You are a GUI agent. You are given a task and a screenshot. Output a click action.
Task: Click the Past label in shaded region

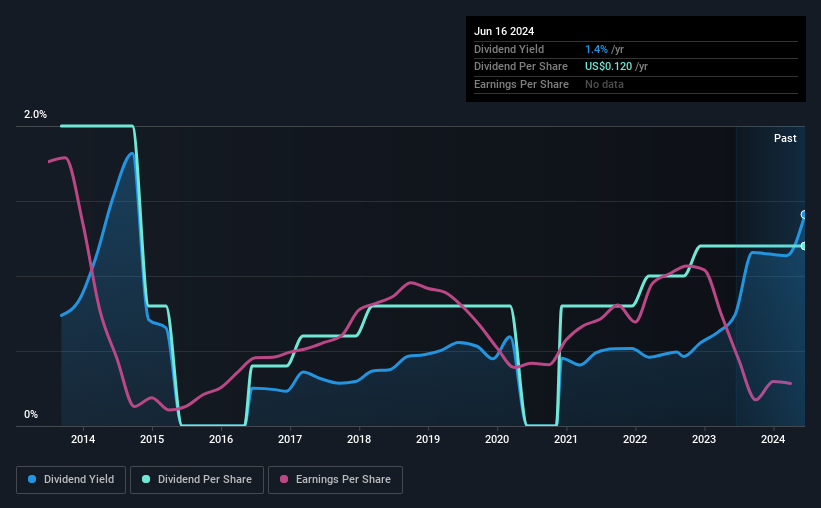pyautogui.click(x=785, y=138)
